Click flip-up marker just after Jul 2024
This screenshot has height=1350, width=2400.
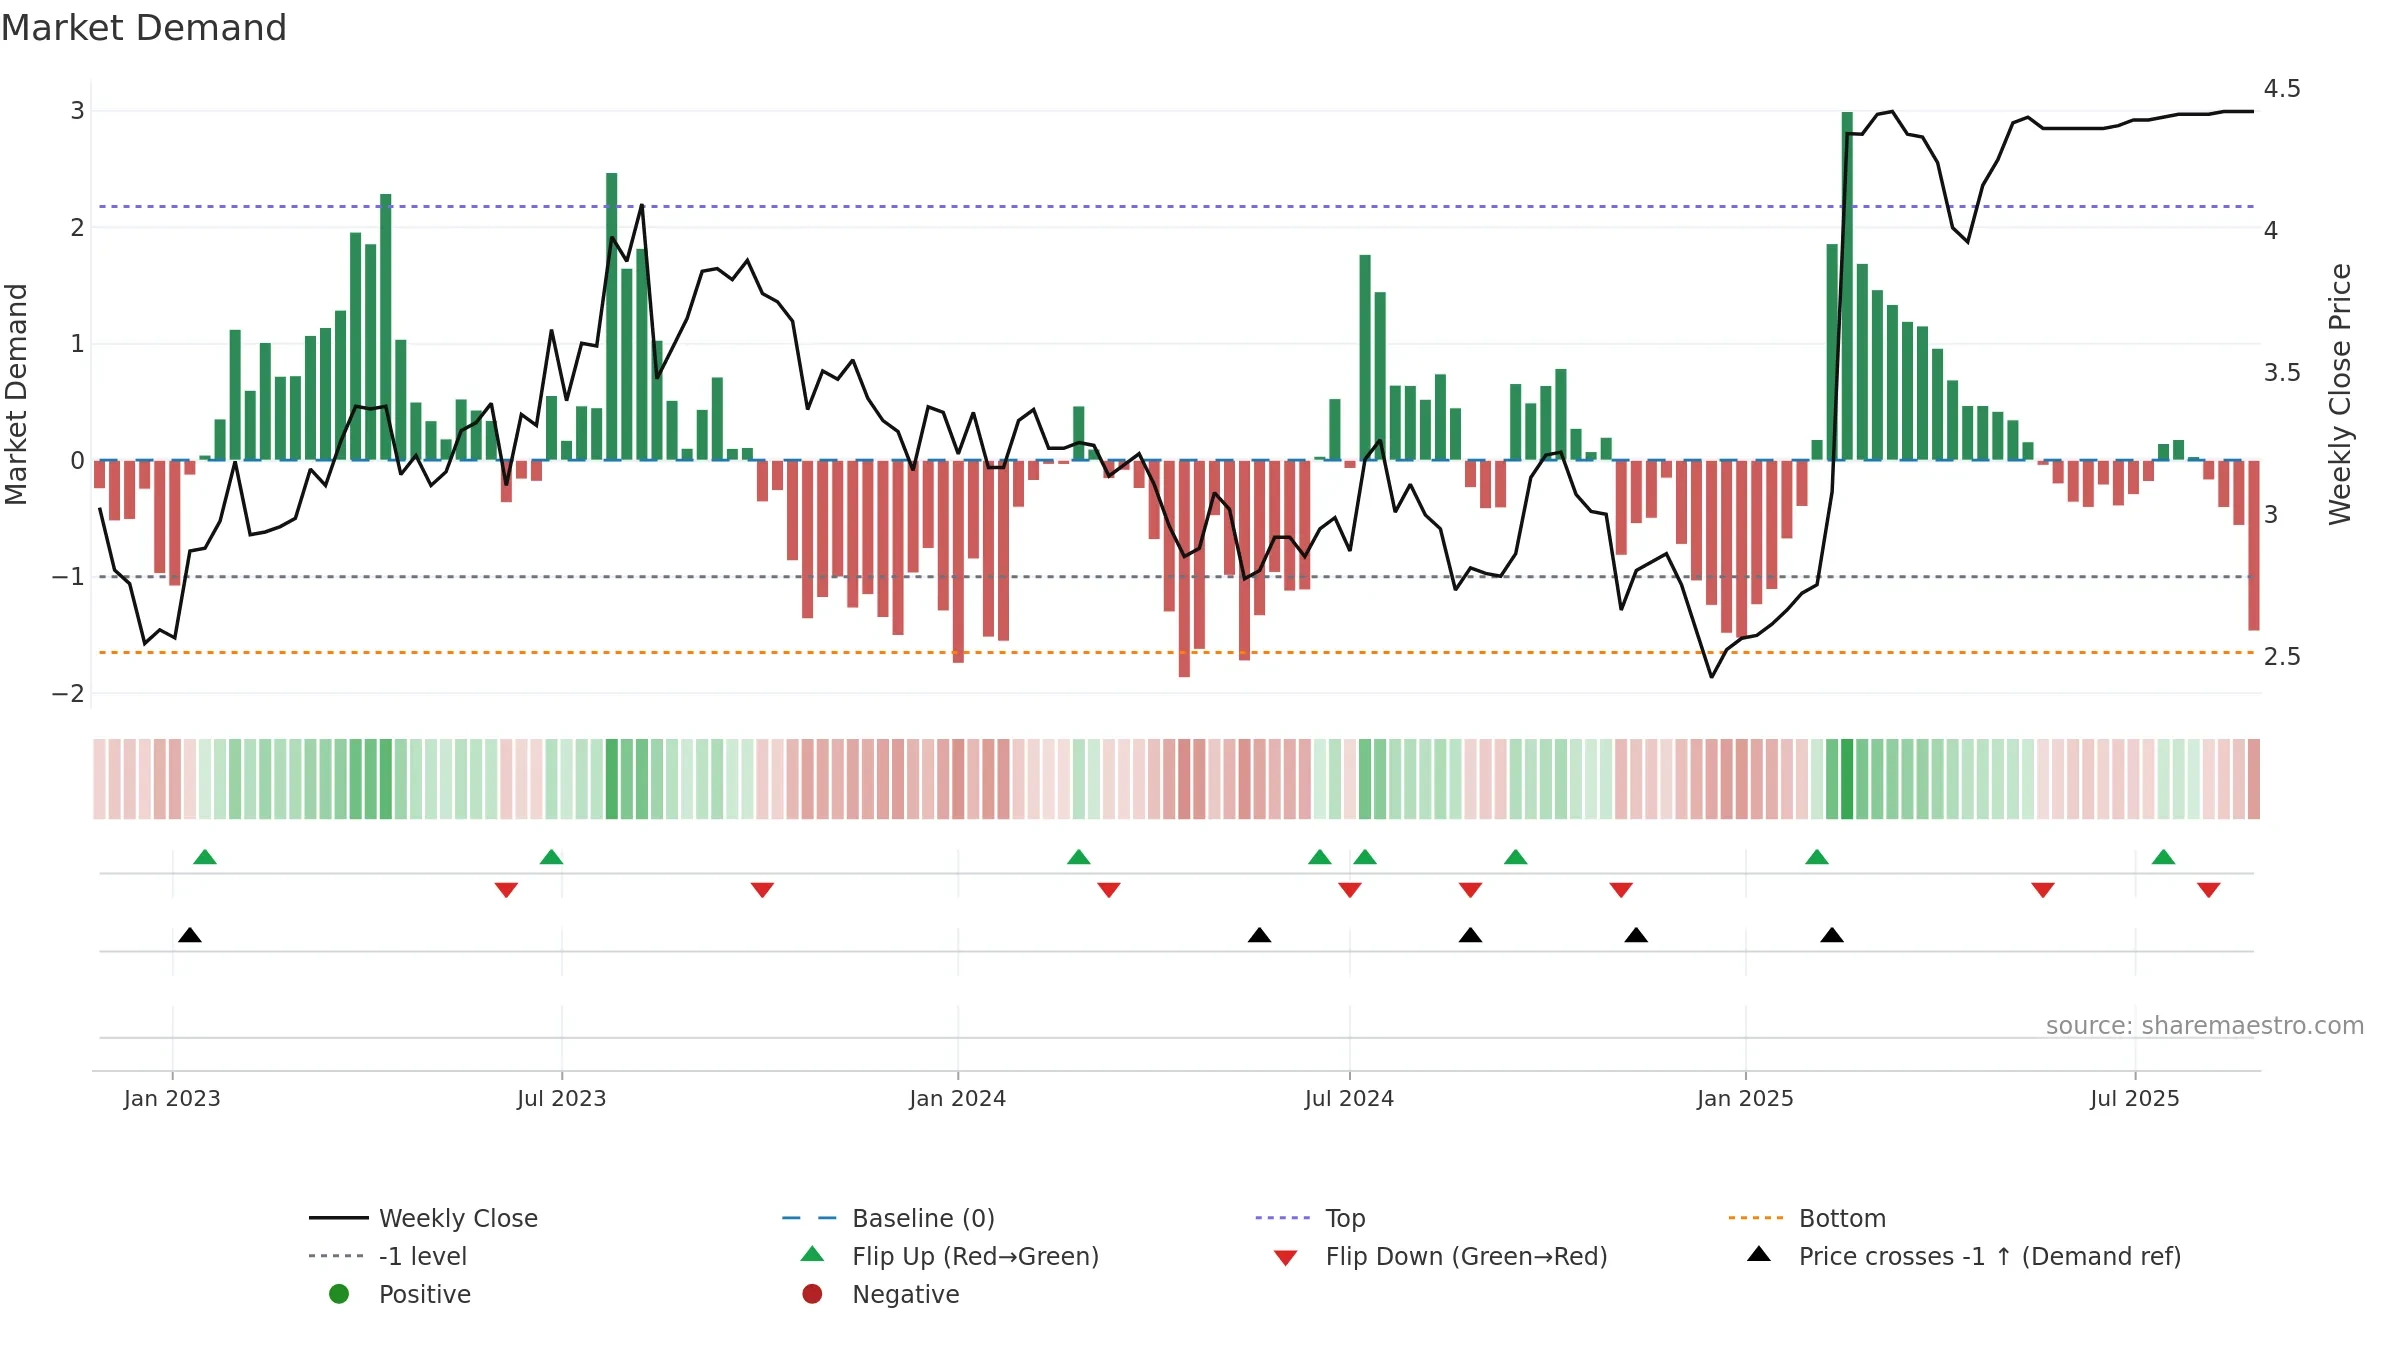pos(1365,857)
